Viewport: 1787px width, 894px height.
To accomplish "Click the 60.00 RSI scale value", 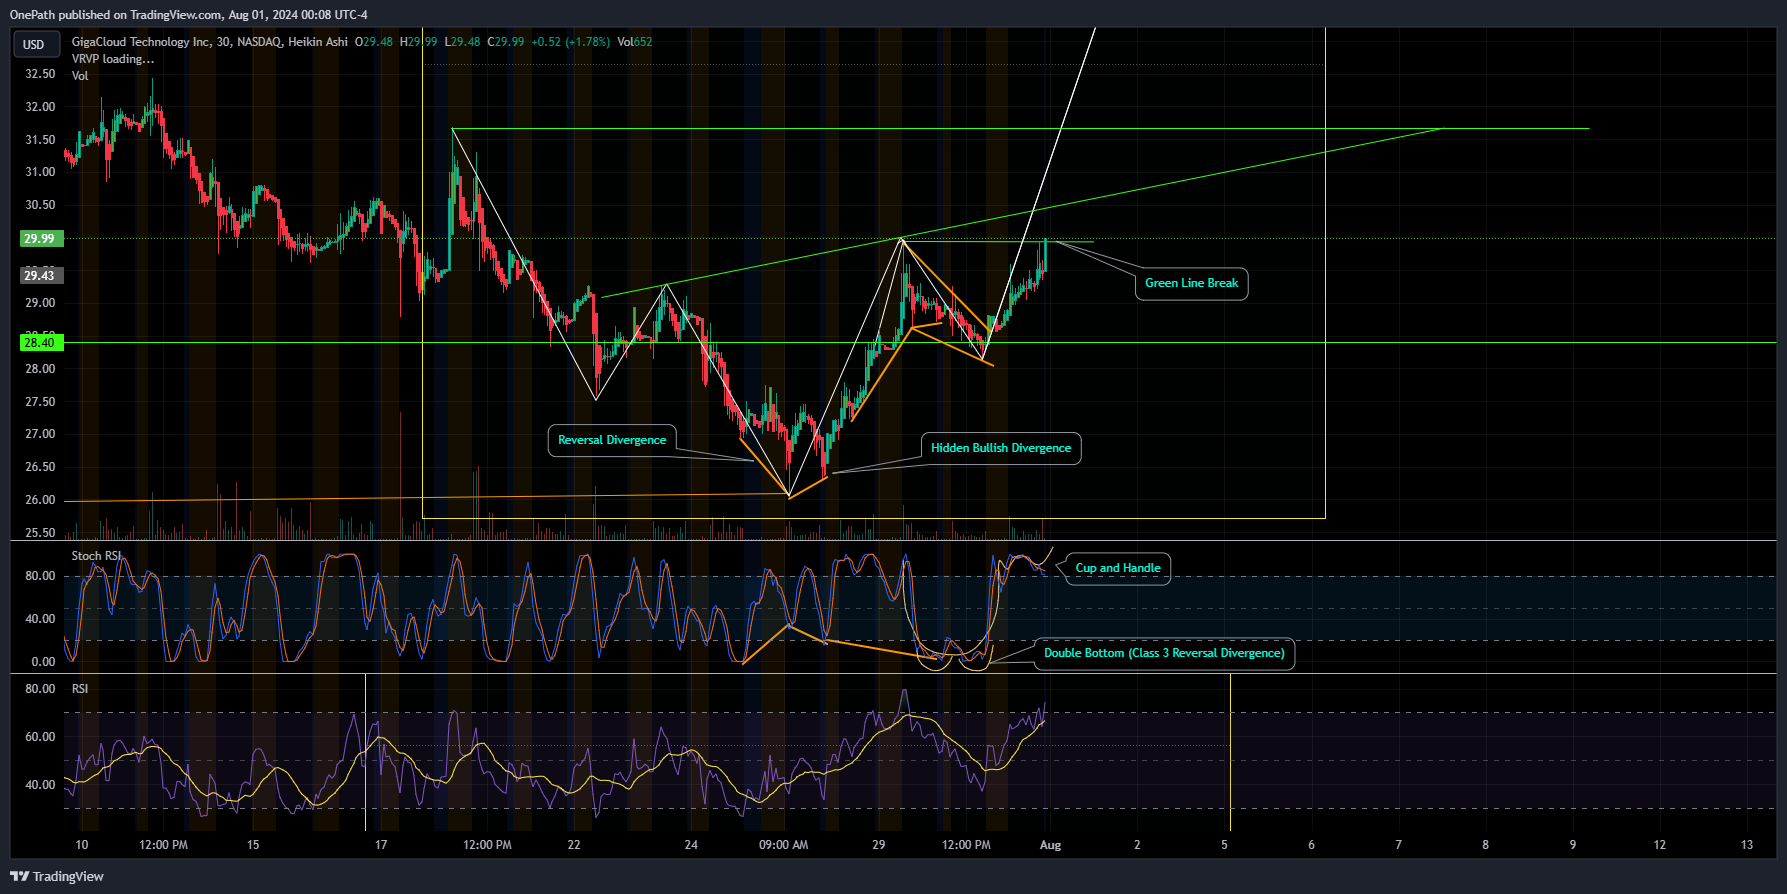I will click(x=40, y=737).
